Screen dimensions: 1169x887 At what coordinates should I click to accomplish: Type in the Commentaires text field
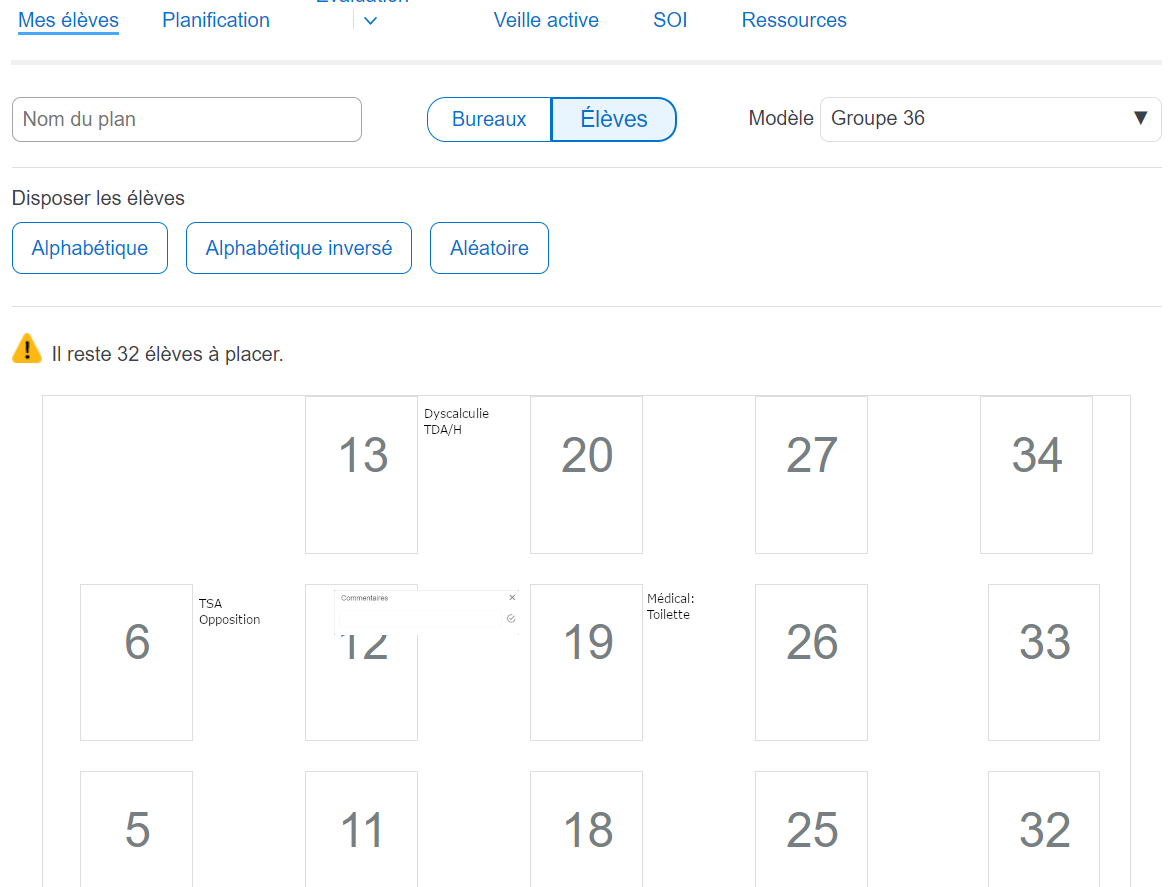click(420, 619)
